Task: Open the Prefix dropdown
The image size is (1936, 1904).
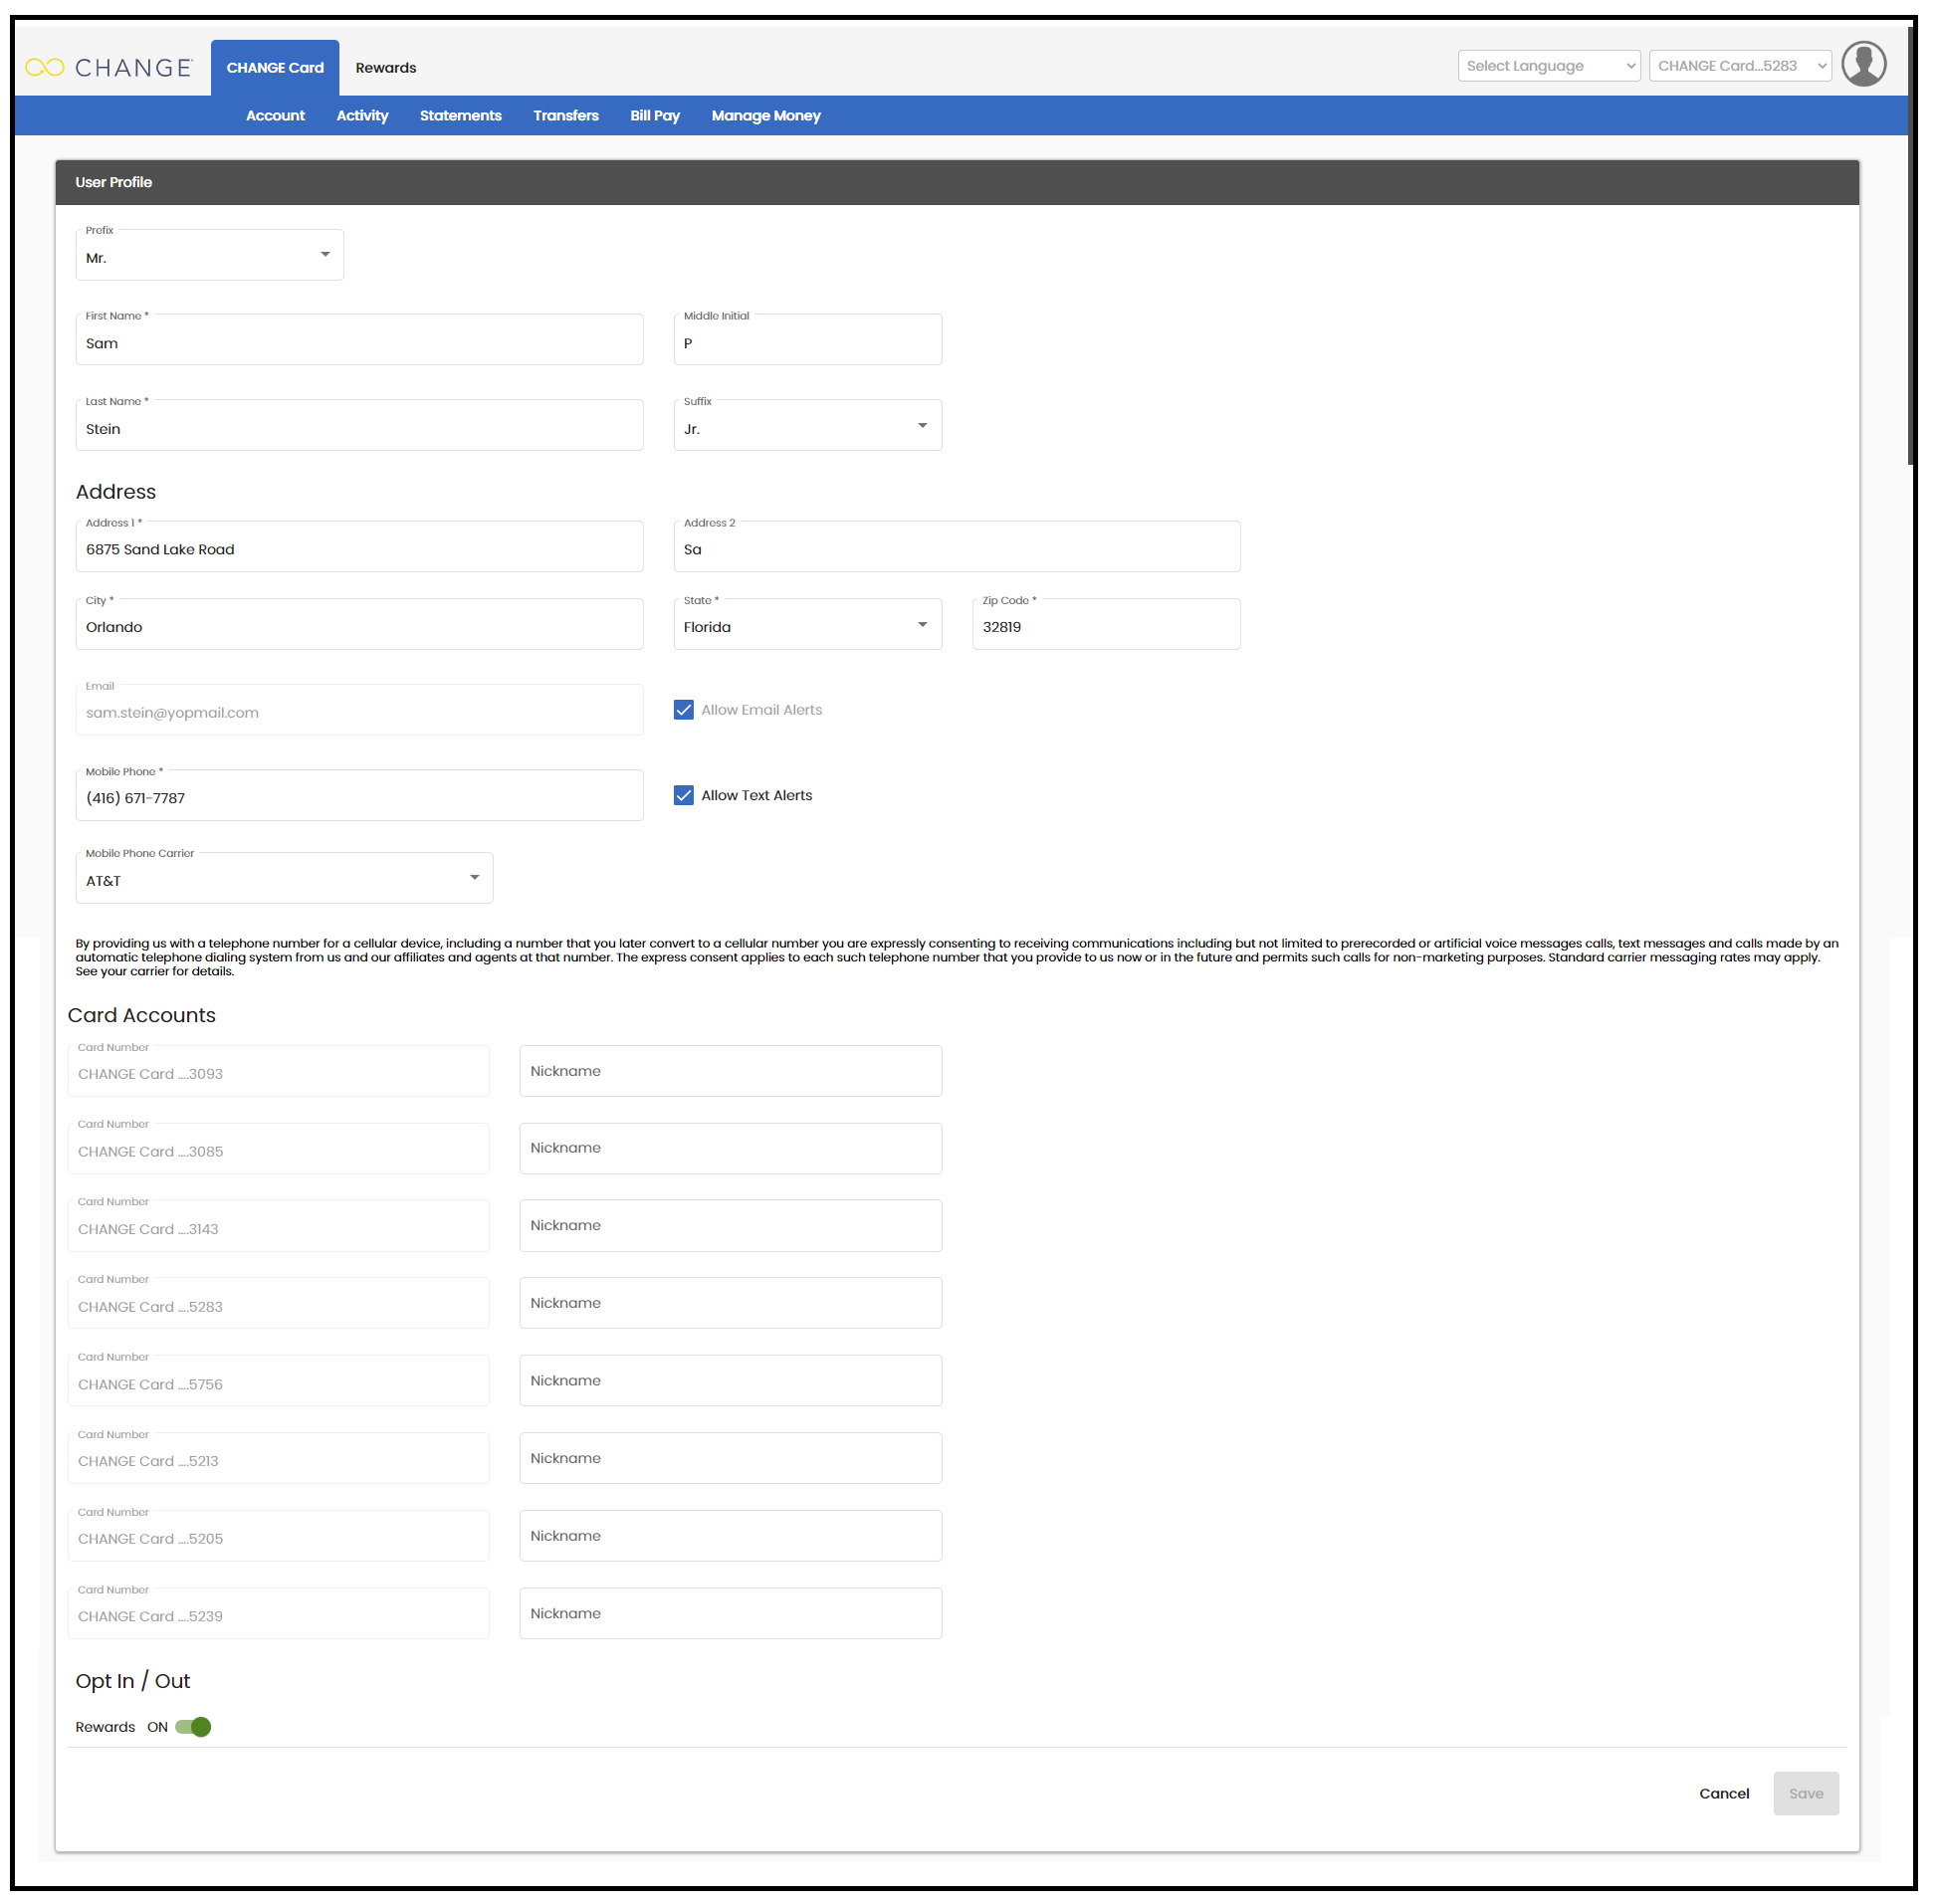Action: point(209,256)
